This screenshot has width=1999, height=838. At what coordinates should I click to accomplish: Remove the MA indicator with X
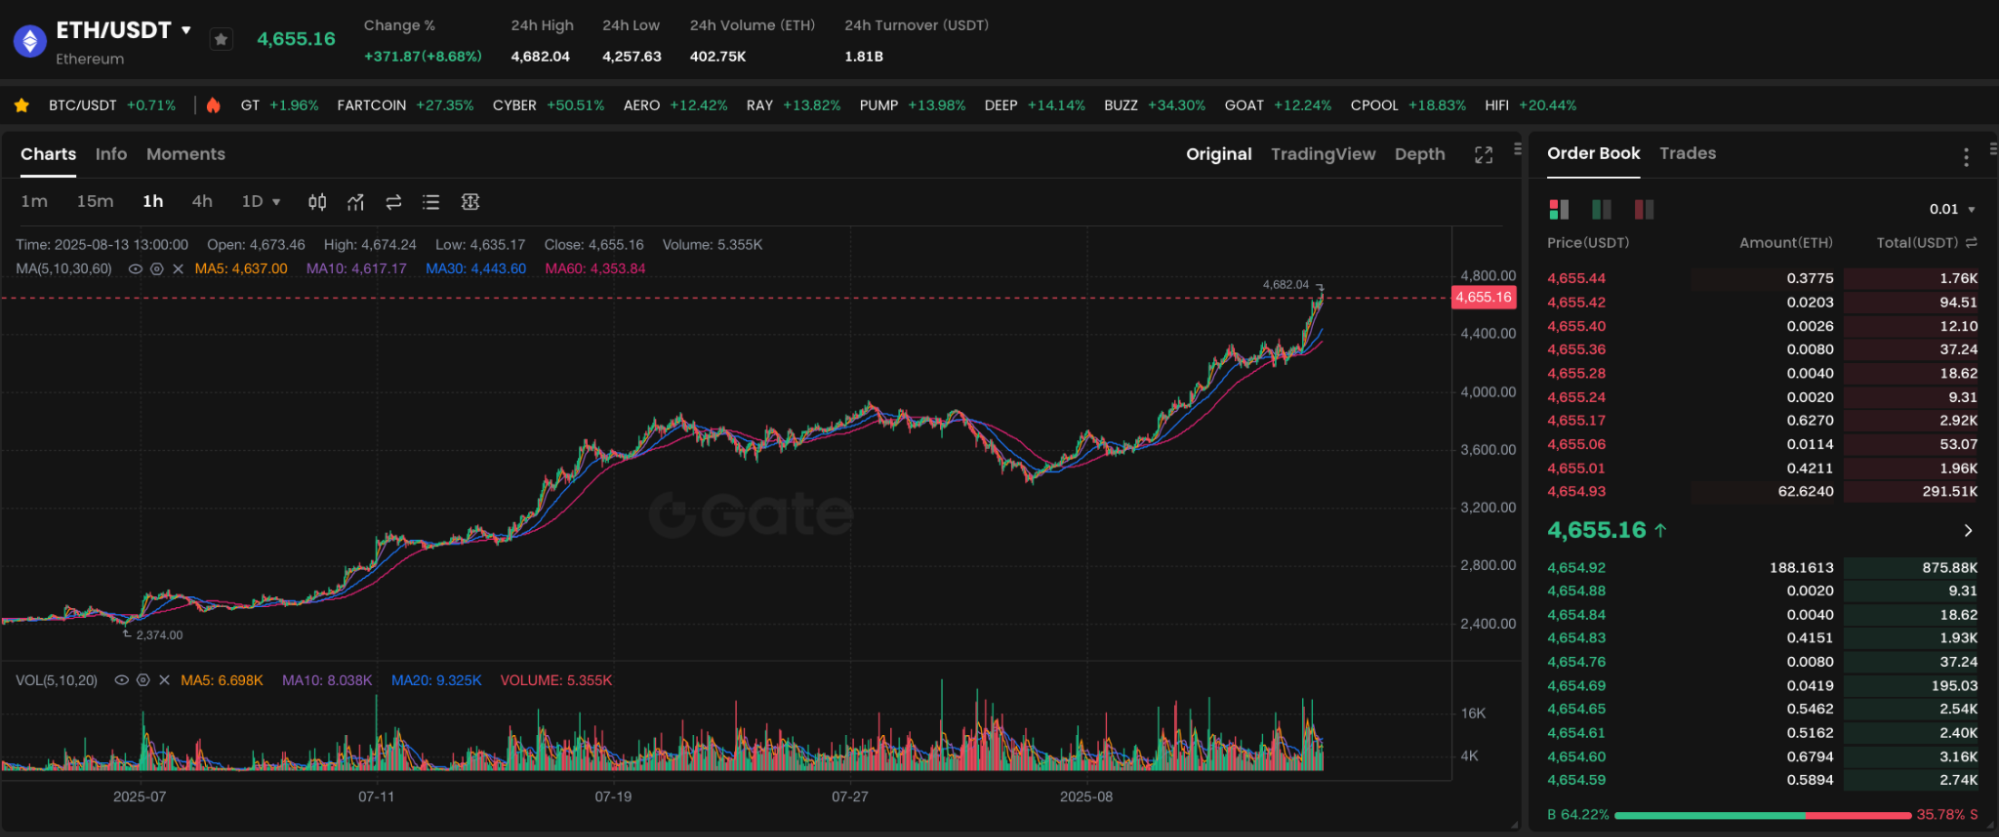coord(178,269)
